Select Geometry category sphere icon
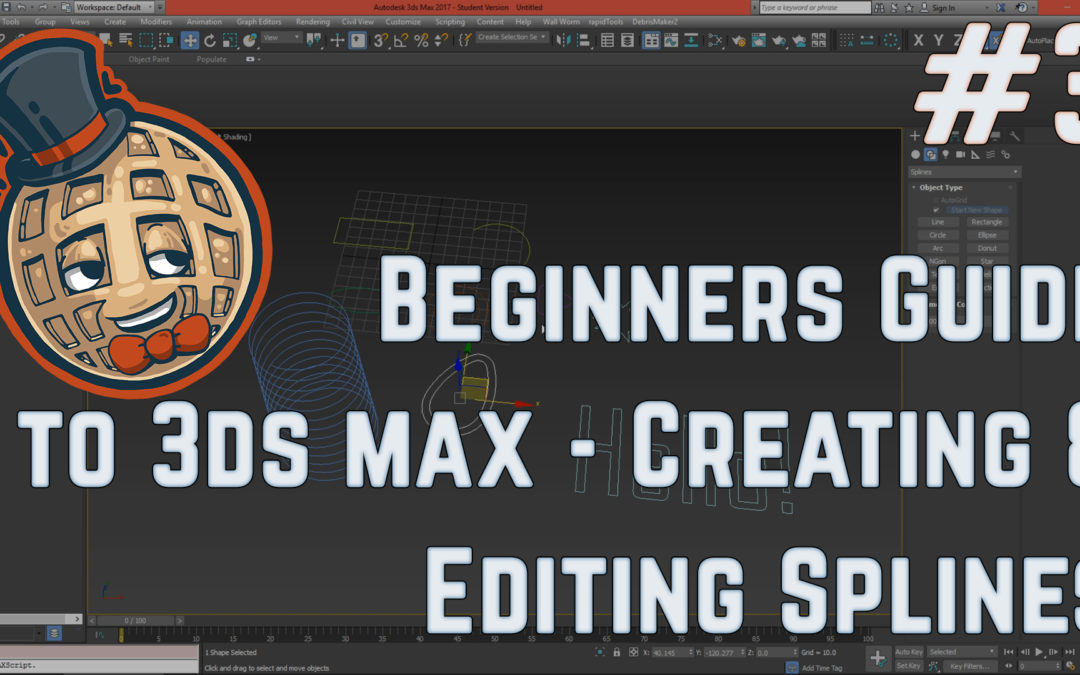This screenshot has width=1080, height=675. [x=915, y=154]
